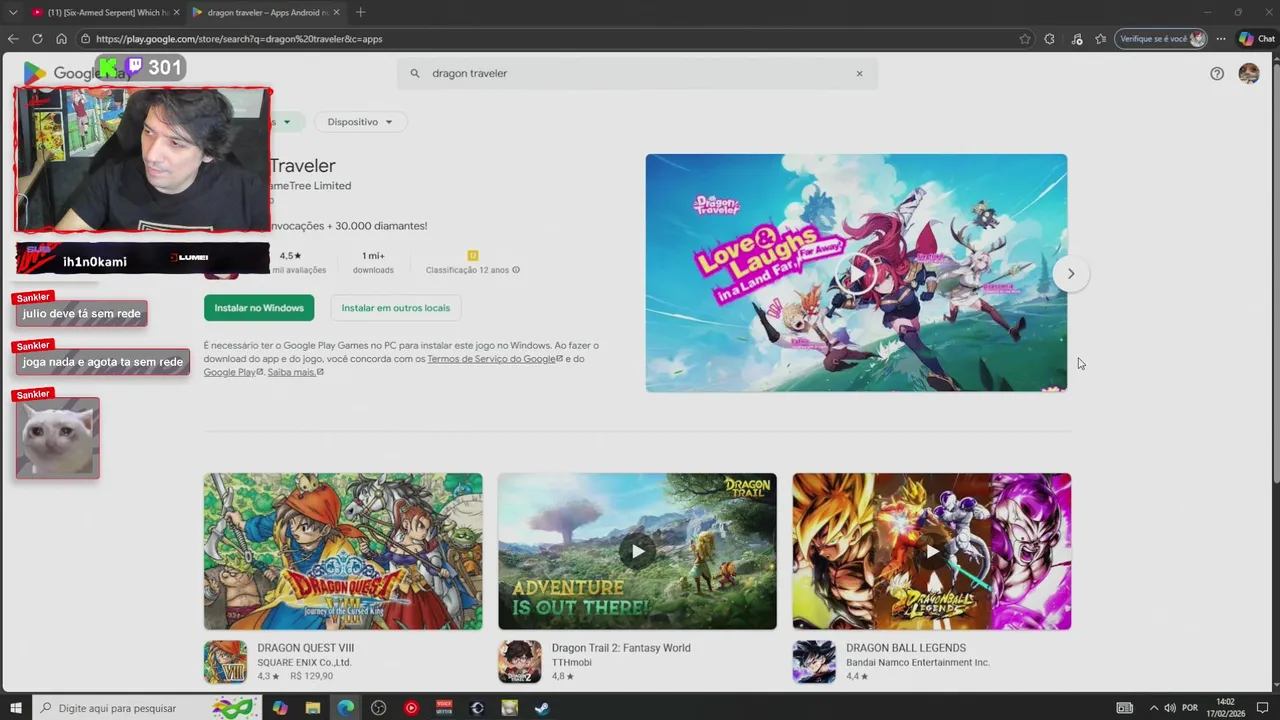Screen dimensions: 1280x720
Task: Close the Six-Armed Serpent YouTube tab
Action: [176, 12]
